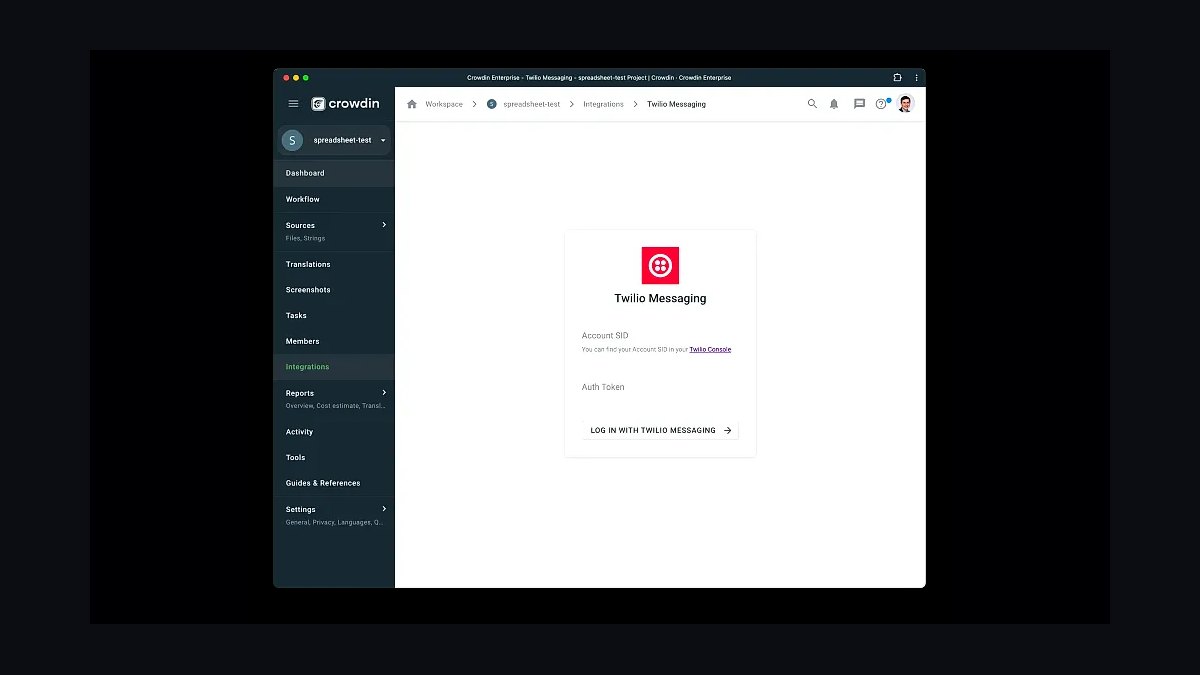Open Activity in the sidebar
Screen dimensions: 1200x675
tap(334, 432)
